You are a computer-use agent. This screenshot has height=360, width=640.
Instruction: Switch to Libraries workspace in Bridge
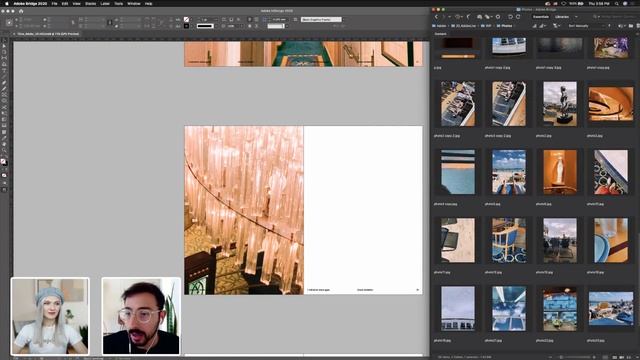562,17
